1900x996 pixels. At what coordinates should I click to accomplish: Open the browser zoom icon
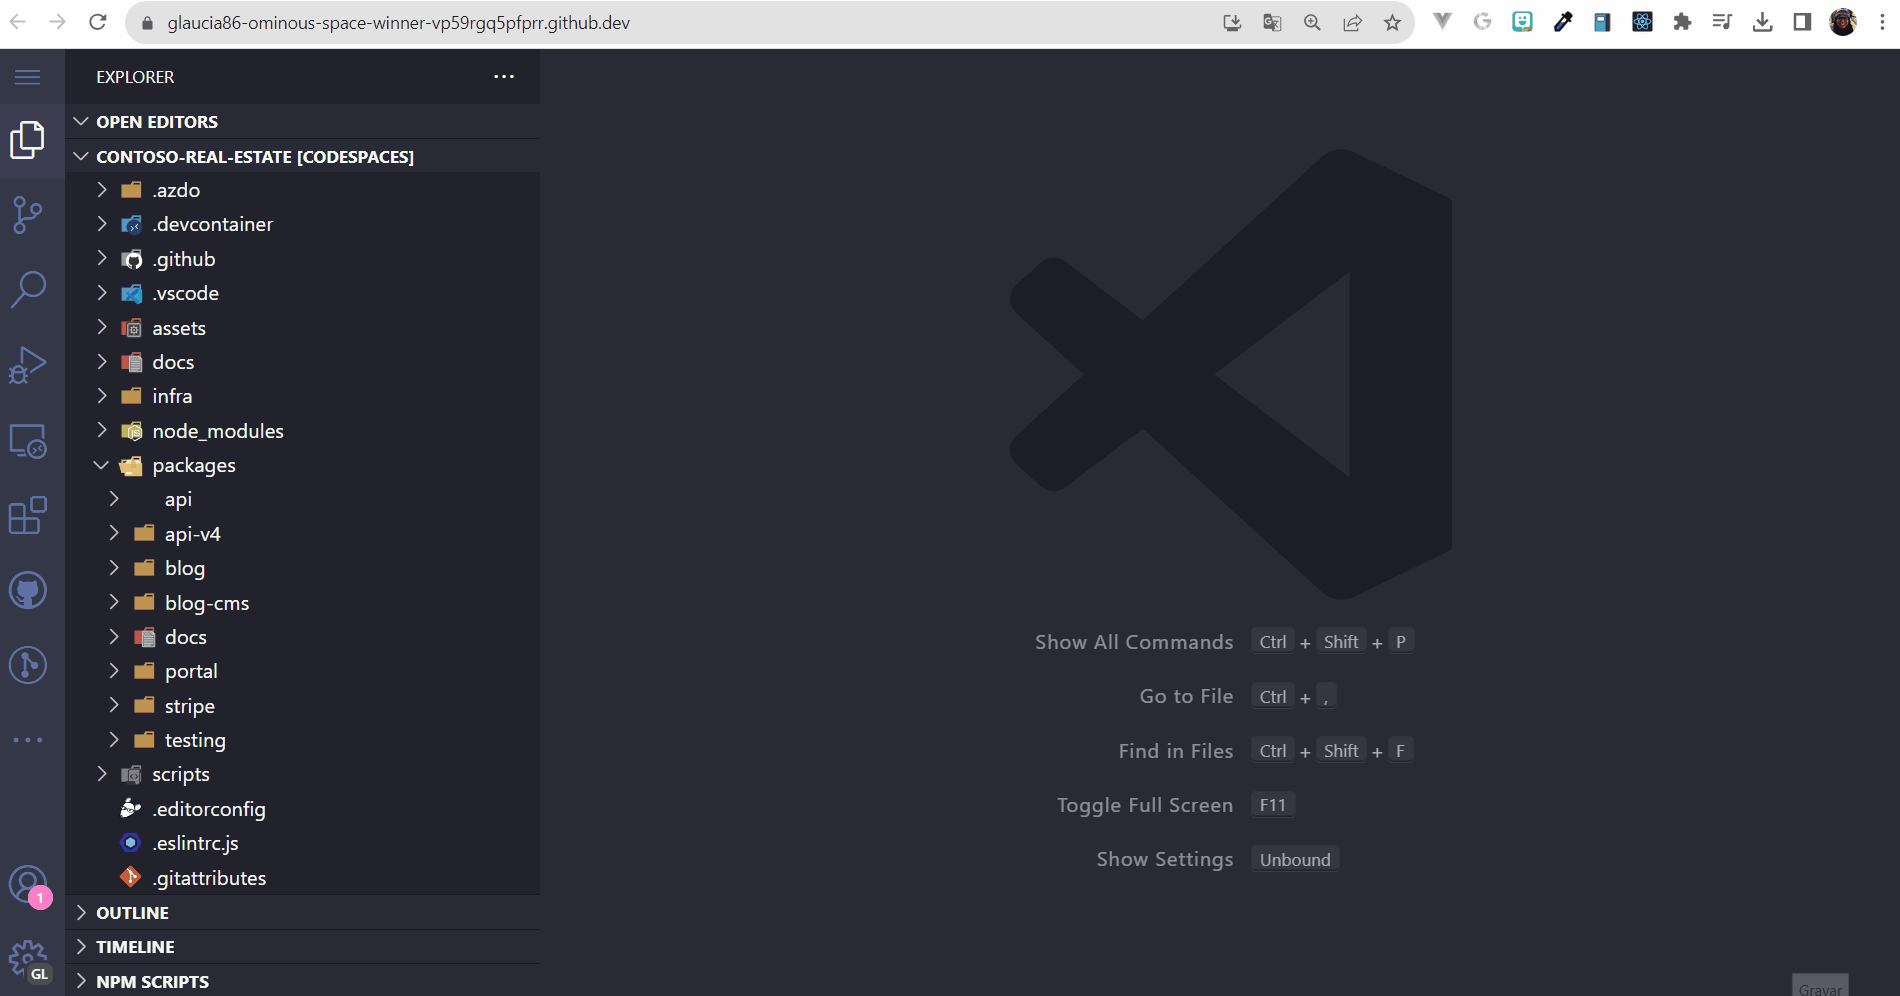tap(1312, 22)
